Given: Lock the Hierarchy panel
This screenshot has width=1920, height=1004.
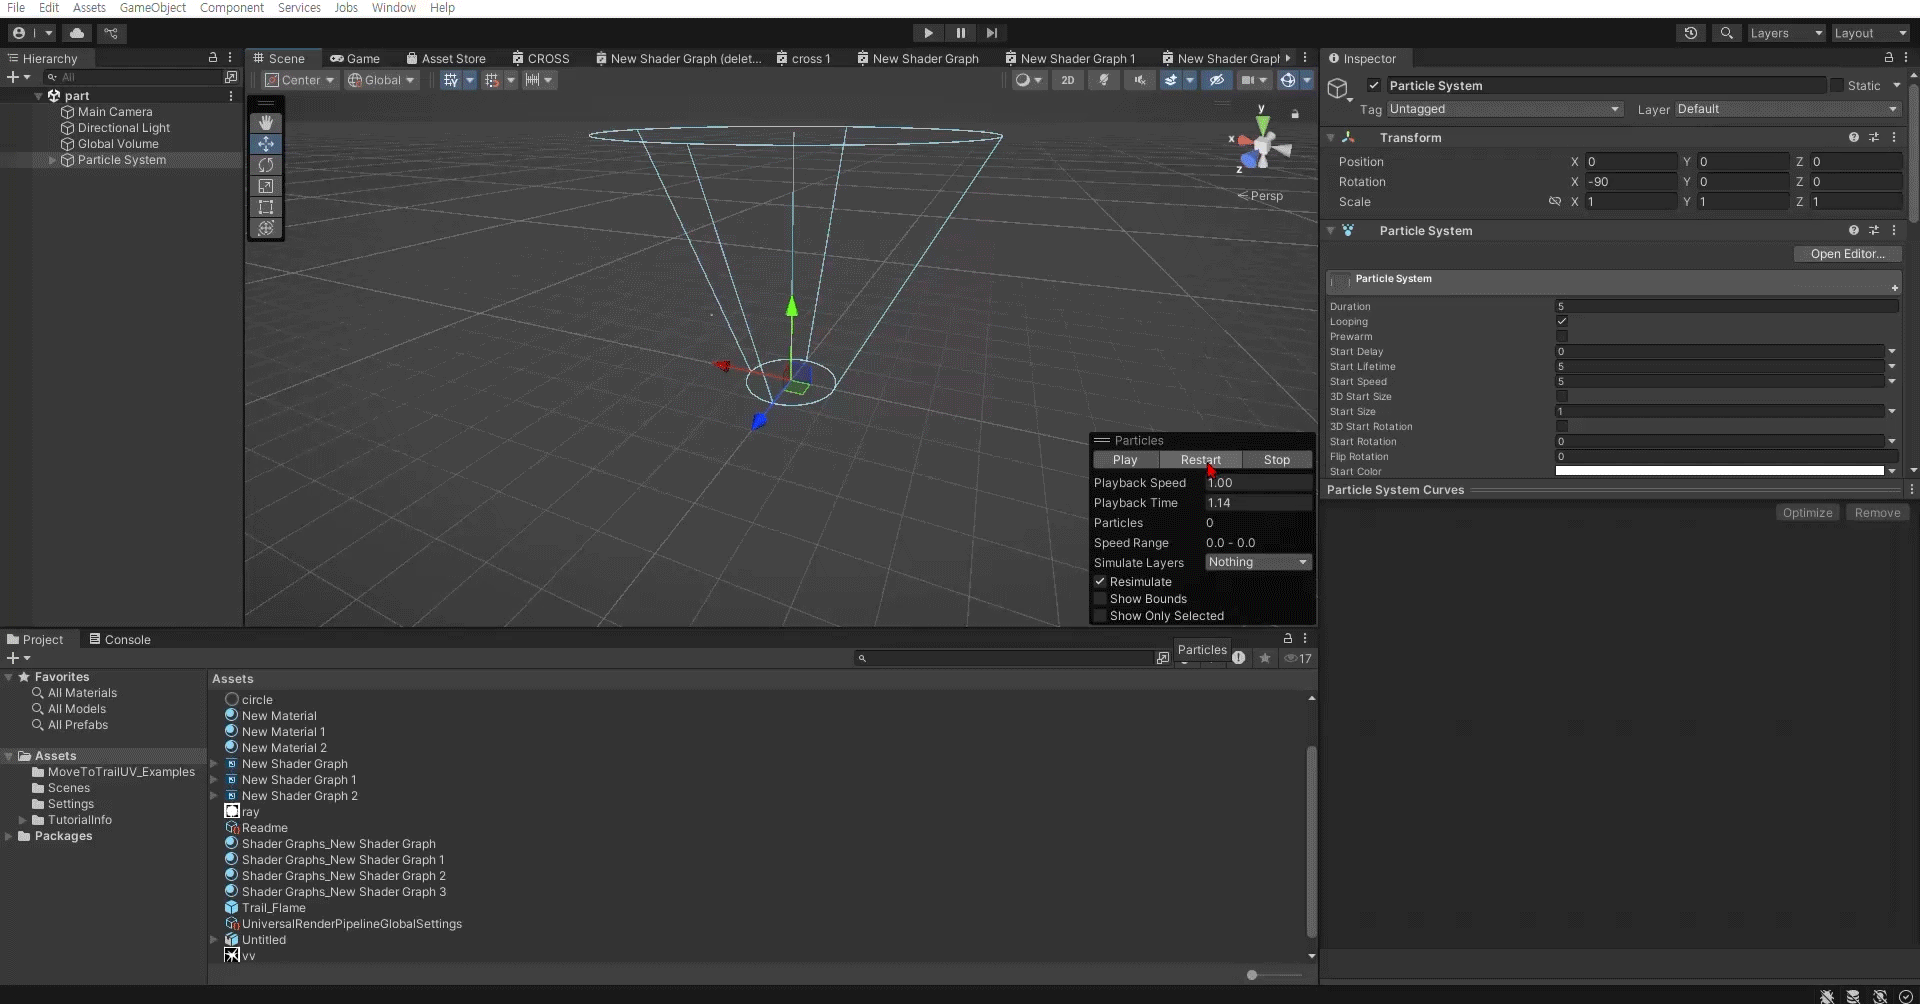Looking at the screenshot, I should click(x=213, y=58).
